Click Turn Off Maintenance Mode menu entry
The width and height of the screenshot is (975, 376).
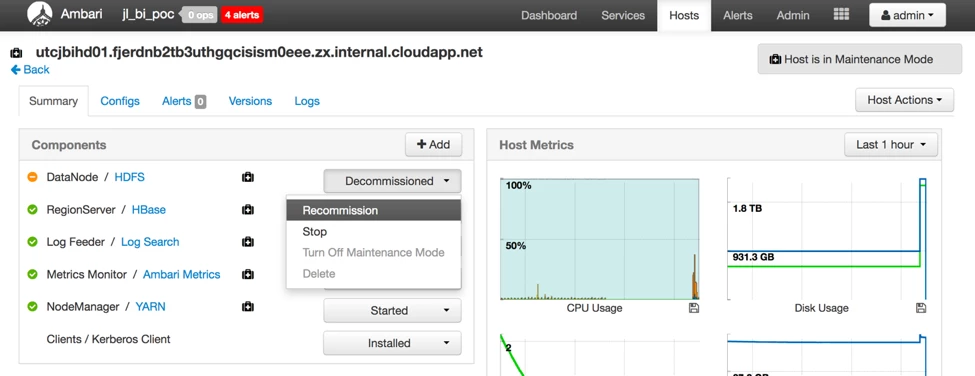coord(374,253)
